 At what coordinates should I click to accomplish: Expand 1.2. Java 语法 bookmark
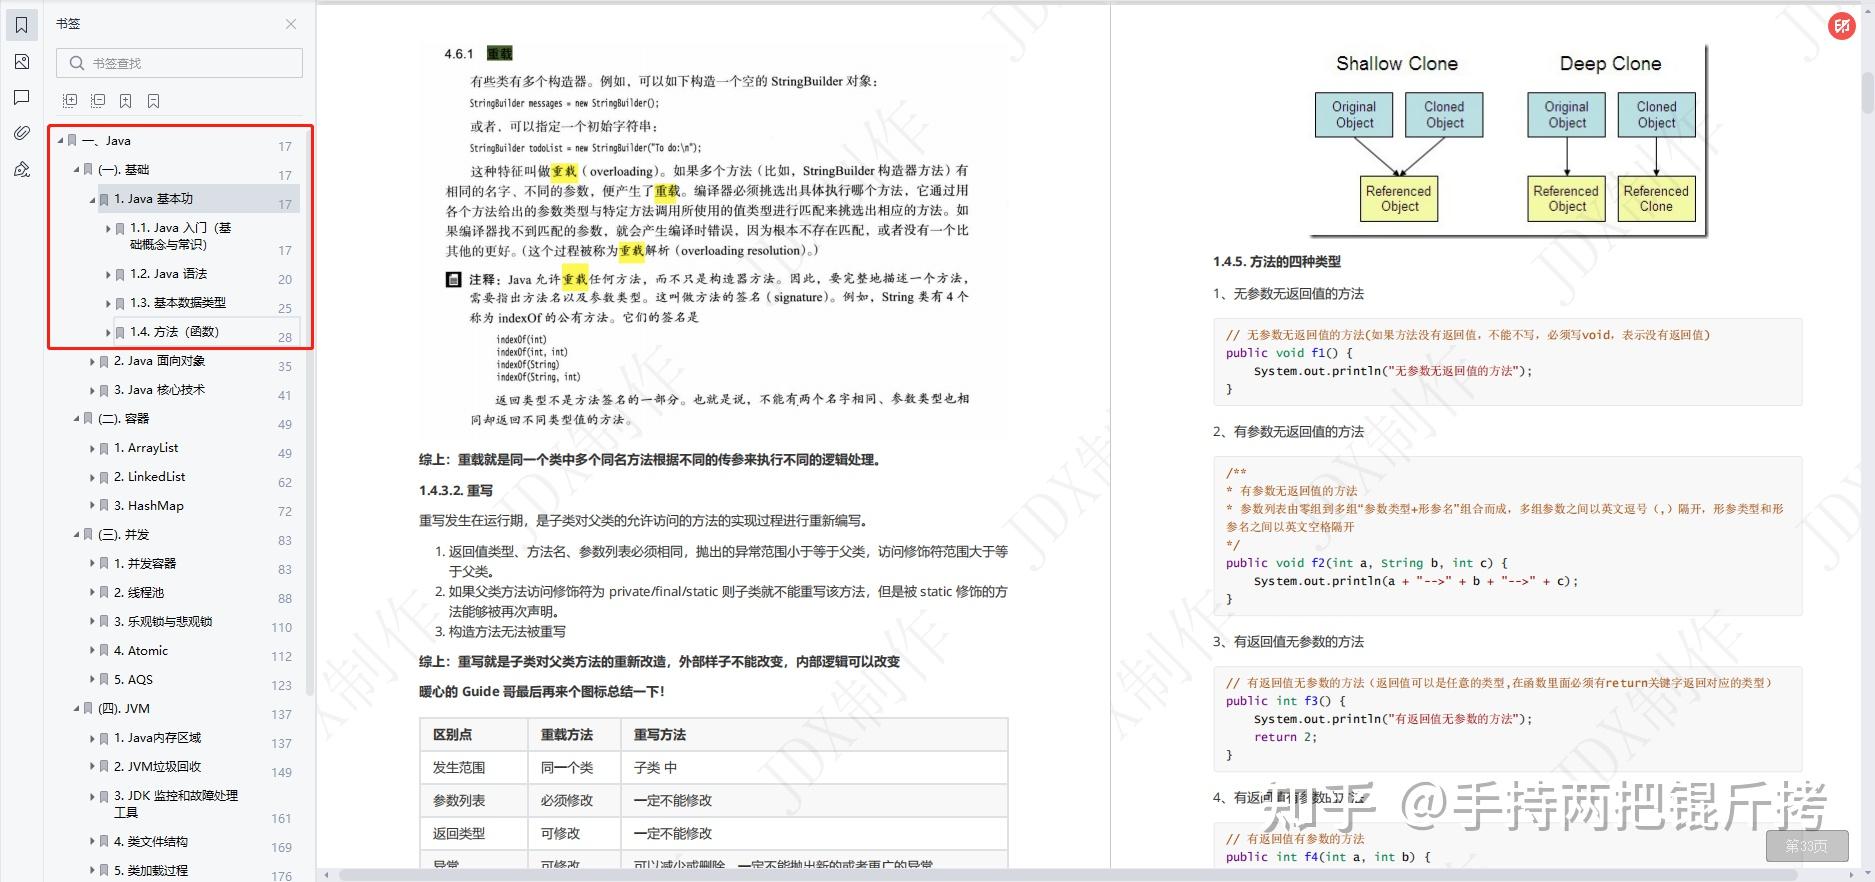coord(108,274)
